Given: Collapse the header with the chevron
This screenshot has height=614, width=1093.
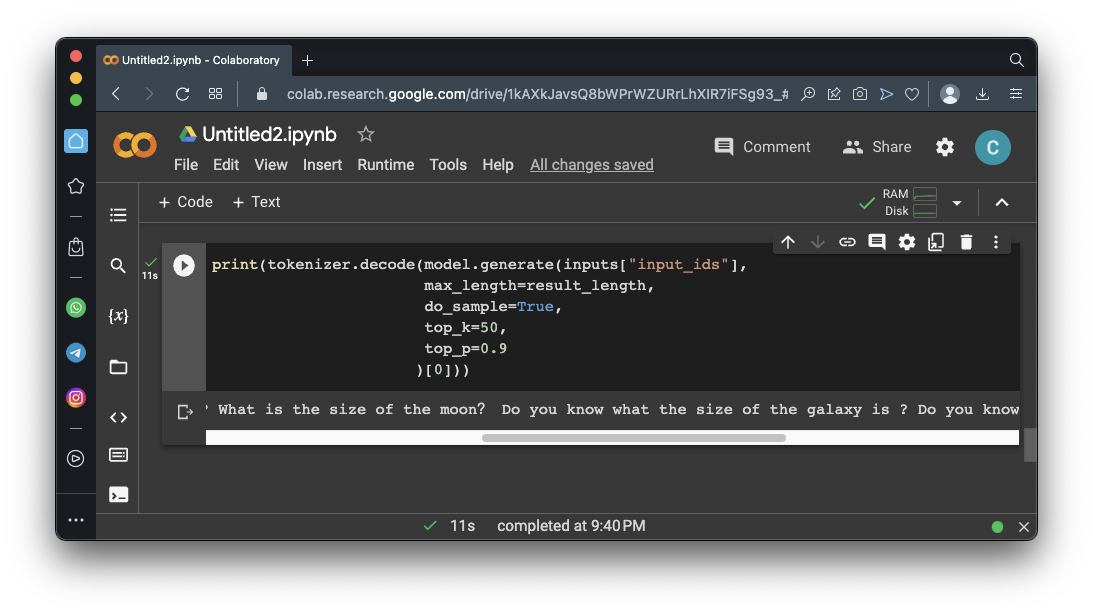Looking at the screenshot, I should pyautogui.click(x=1002, y=203).
